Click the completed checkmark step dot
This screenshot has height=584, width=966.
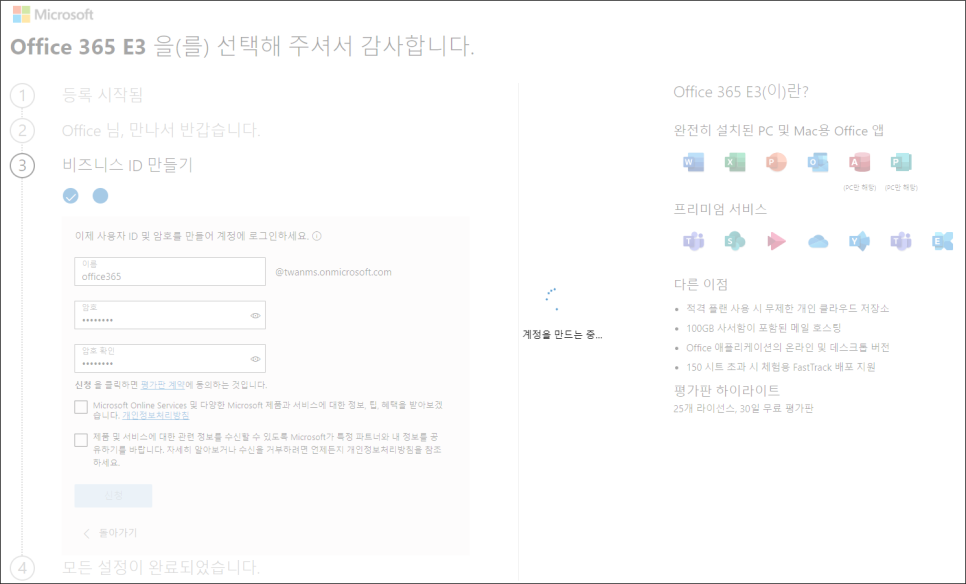click(71, 196)
